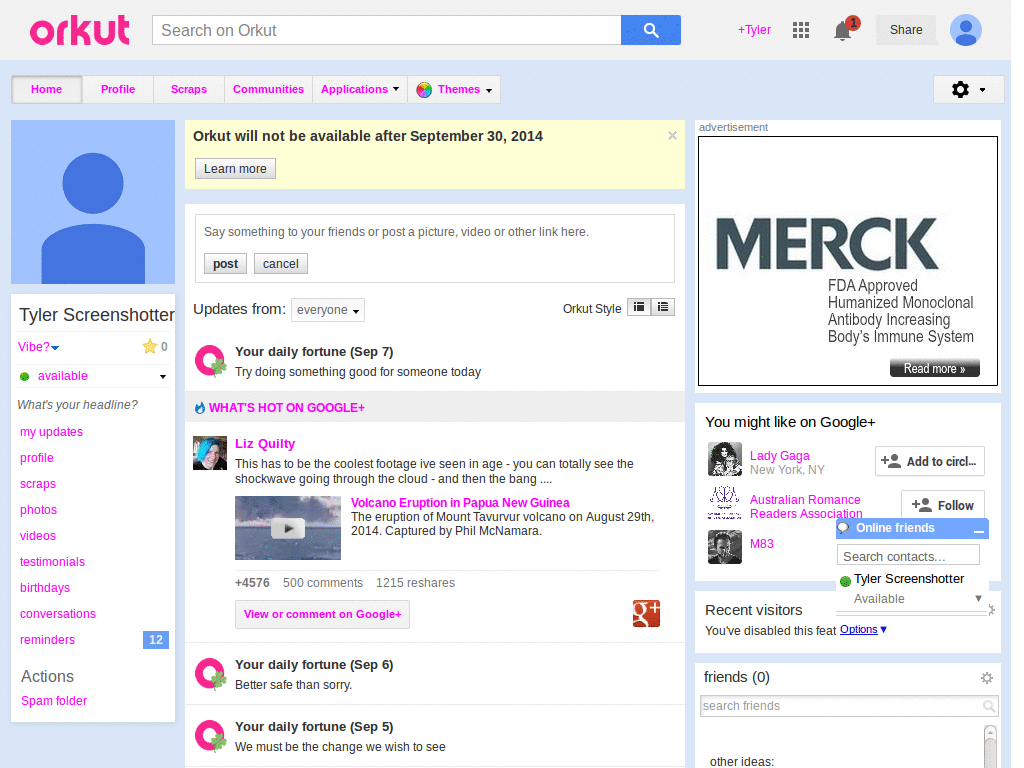Viewport: 1024px width, 768px height.
Task: Click M83's profile picture
Action: (x=724, y=547)
